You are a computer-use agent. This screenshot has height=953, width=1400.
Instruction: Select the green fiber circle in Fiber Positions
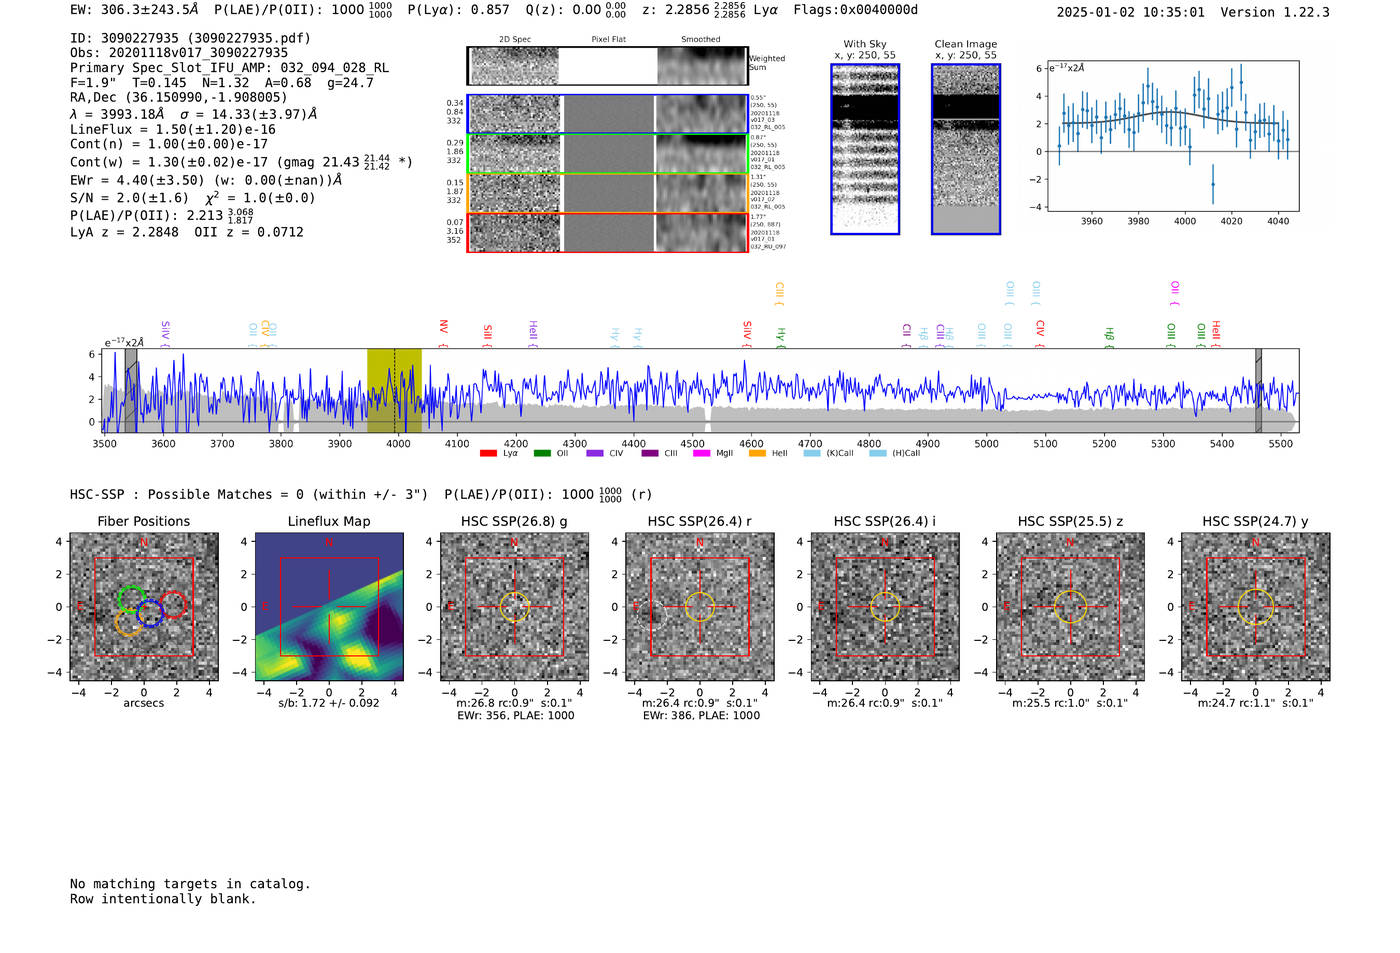(131, 600)
